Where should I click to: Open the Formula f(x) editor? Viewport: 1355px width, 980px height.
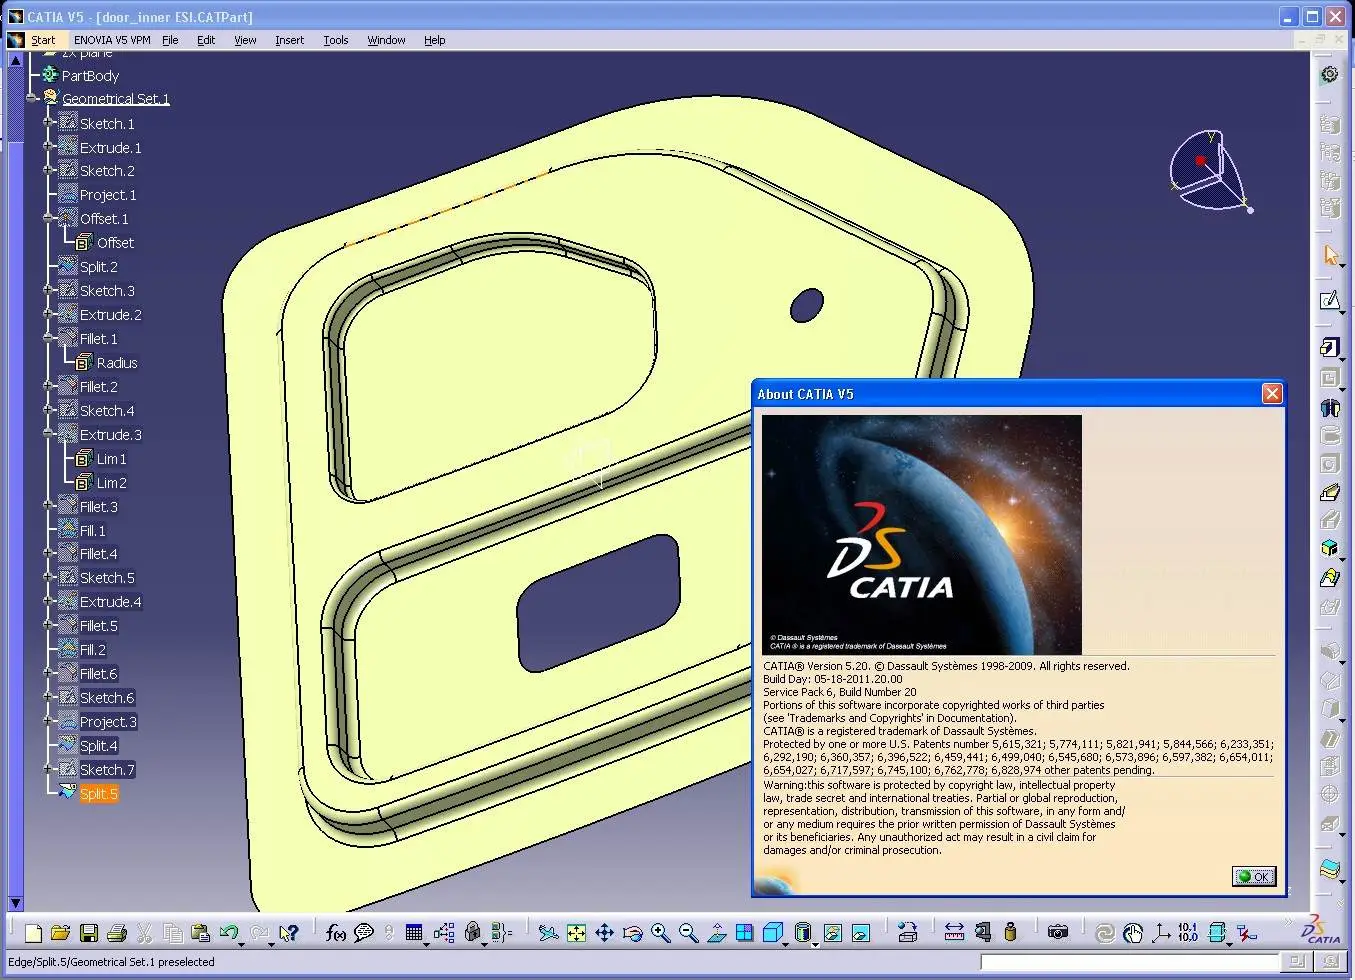pyautogui.click(x=336, y=933)
